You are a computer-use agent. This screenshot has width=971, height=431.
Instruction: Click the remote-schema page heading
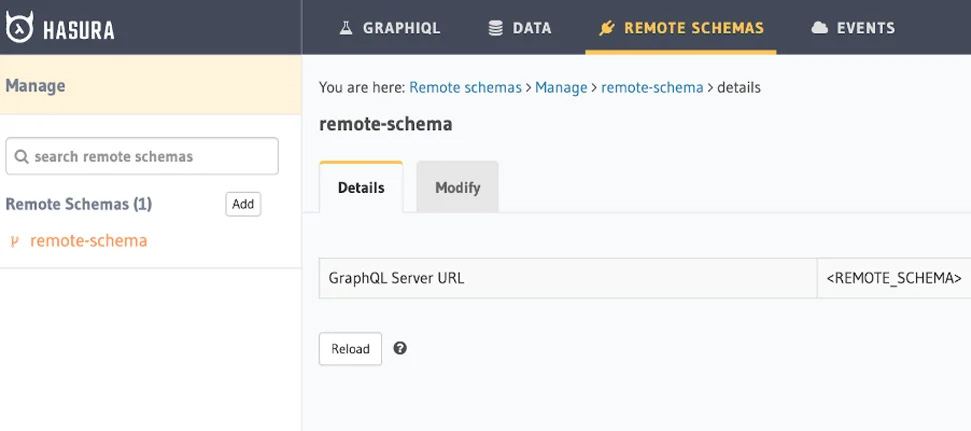pos(386,124)
